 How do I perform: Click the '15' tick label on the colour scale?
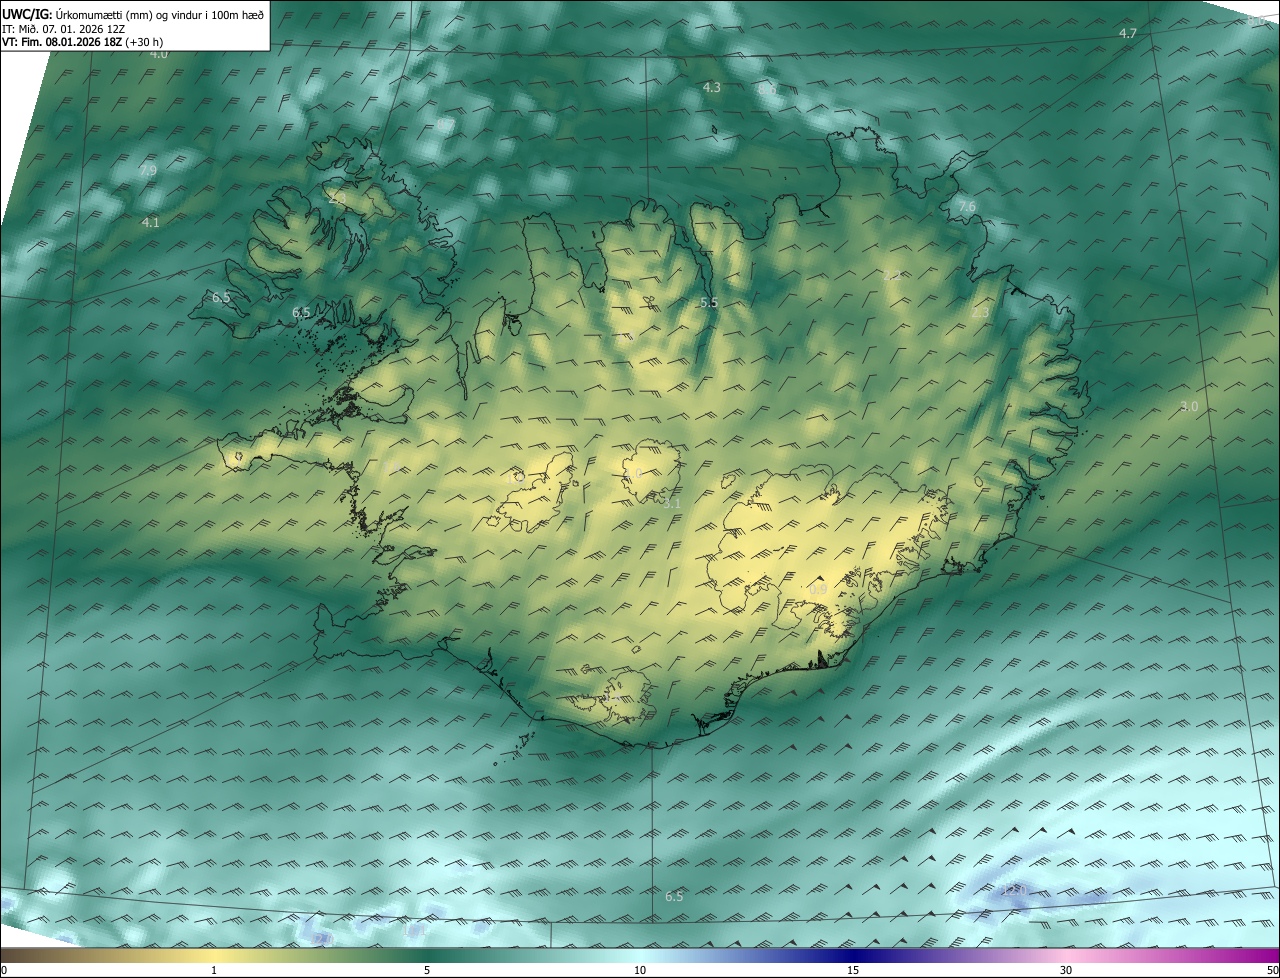853,970
